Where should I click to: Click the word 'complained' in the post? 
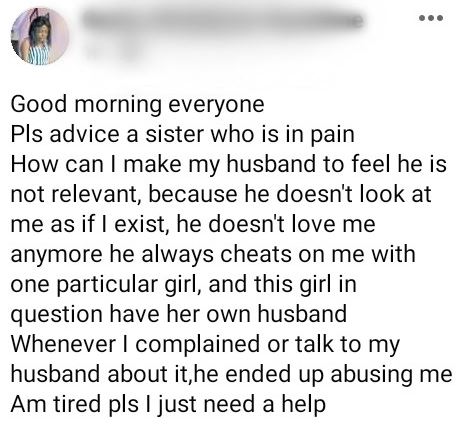(x=197, y=346)
